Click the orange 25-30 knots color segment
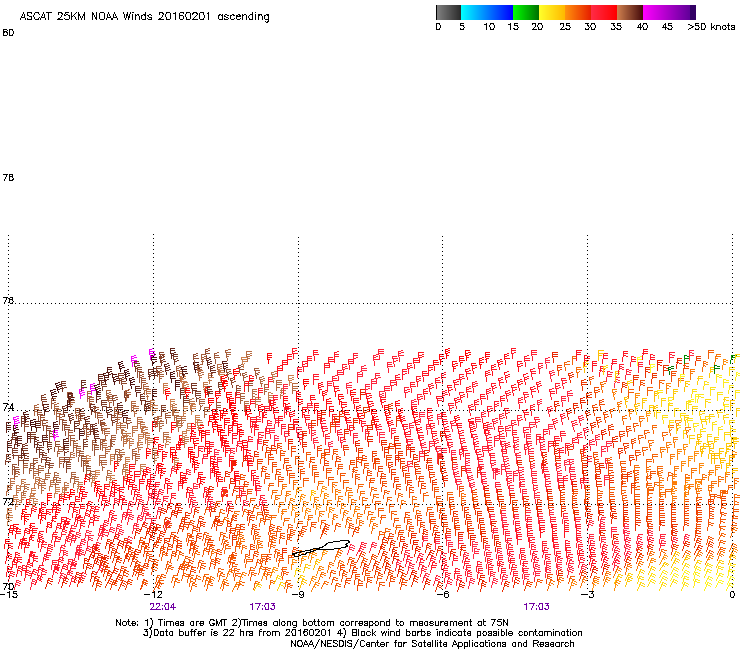The width and height of the screenshot is (740, 650). point(578,12)
